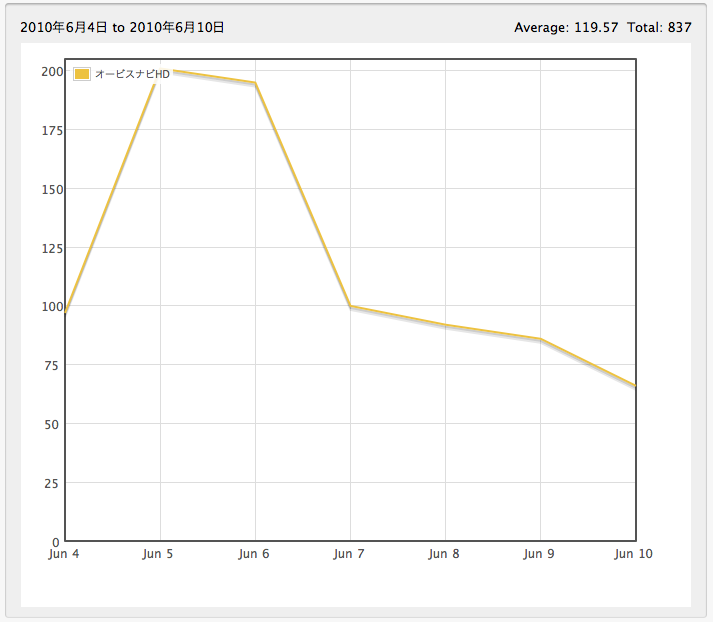
Task: Click the yellow legend color swatch
Action: pyautogui.click(x=83, y=74)
